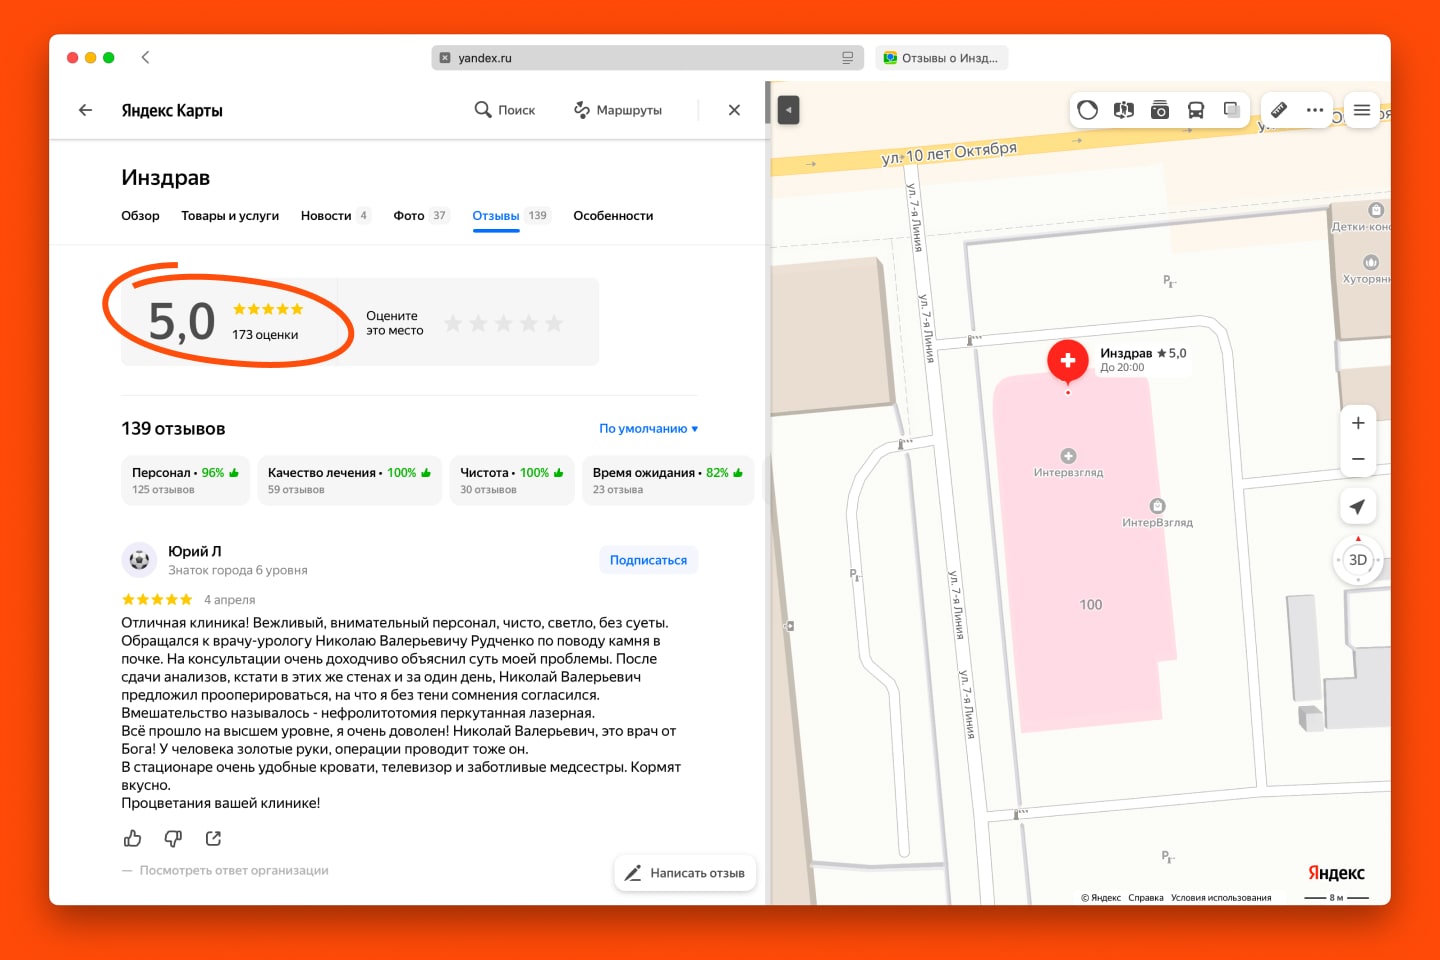Click the Детки-конфетки map marker

pyautogui.click(x=1376, y=210)
